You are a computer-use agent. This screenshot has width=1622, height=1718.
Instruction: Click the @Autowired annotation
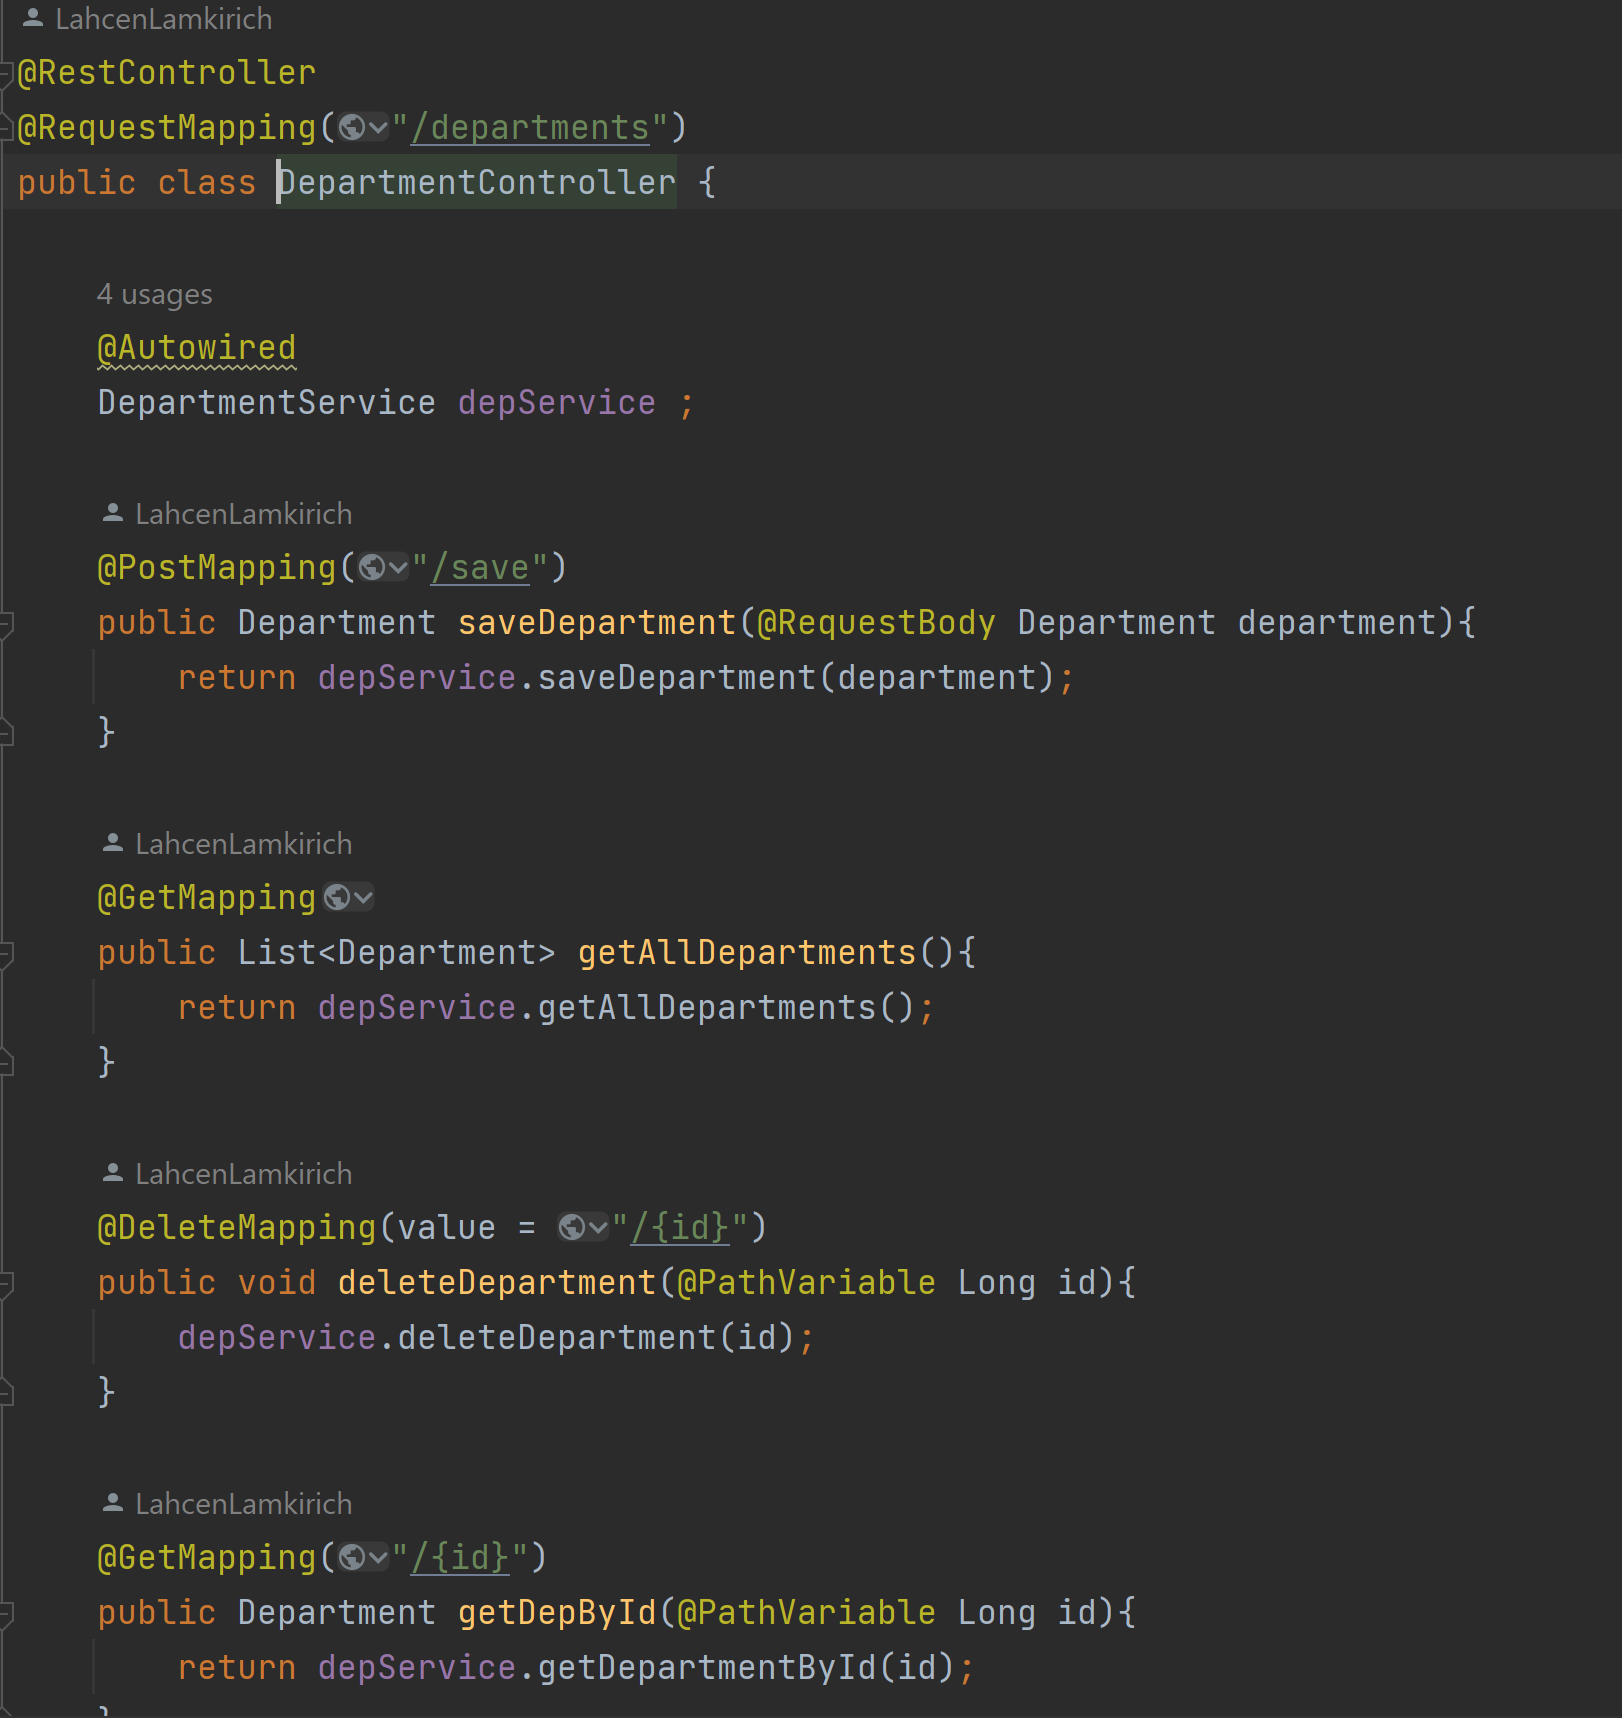197,348
